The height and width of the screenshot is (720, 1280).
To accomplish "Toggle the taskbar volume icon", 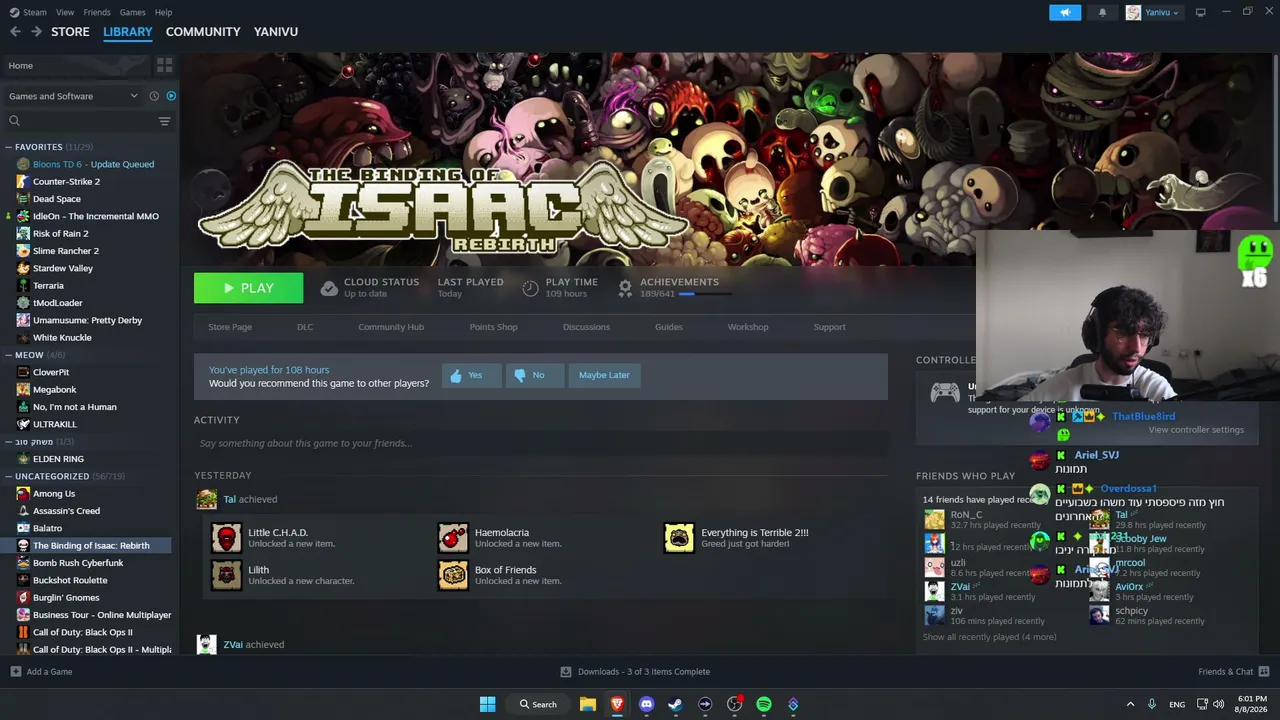I will (x=1218, y=704).
